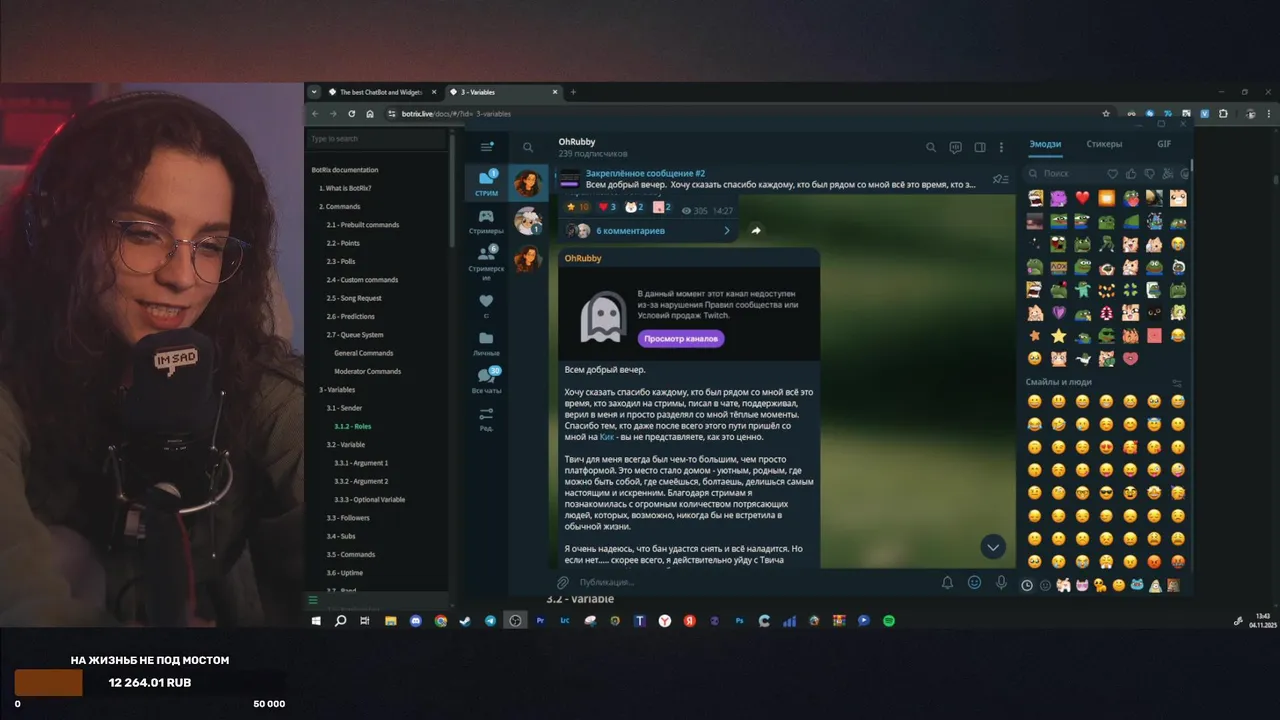1280x720 pixels.
Task: Pick the yellow star emoji
Action: click(x=1058, y=336)
